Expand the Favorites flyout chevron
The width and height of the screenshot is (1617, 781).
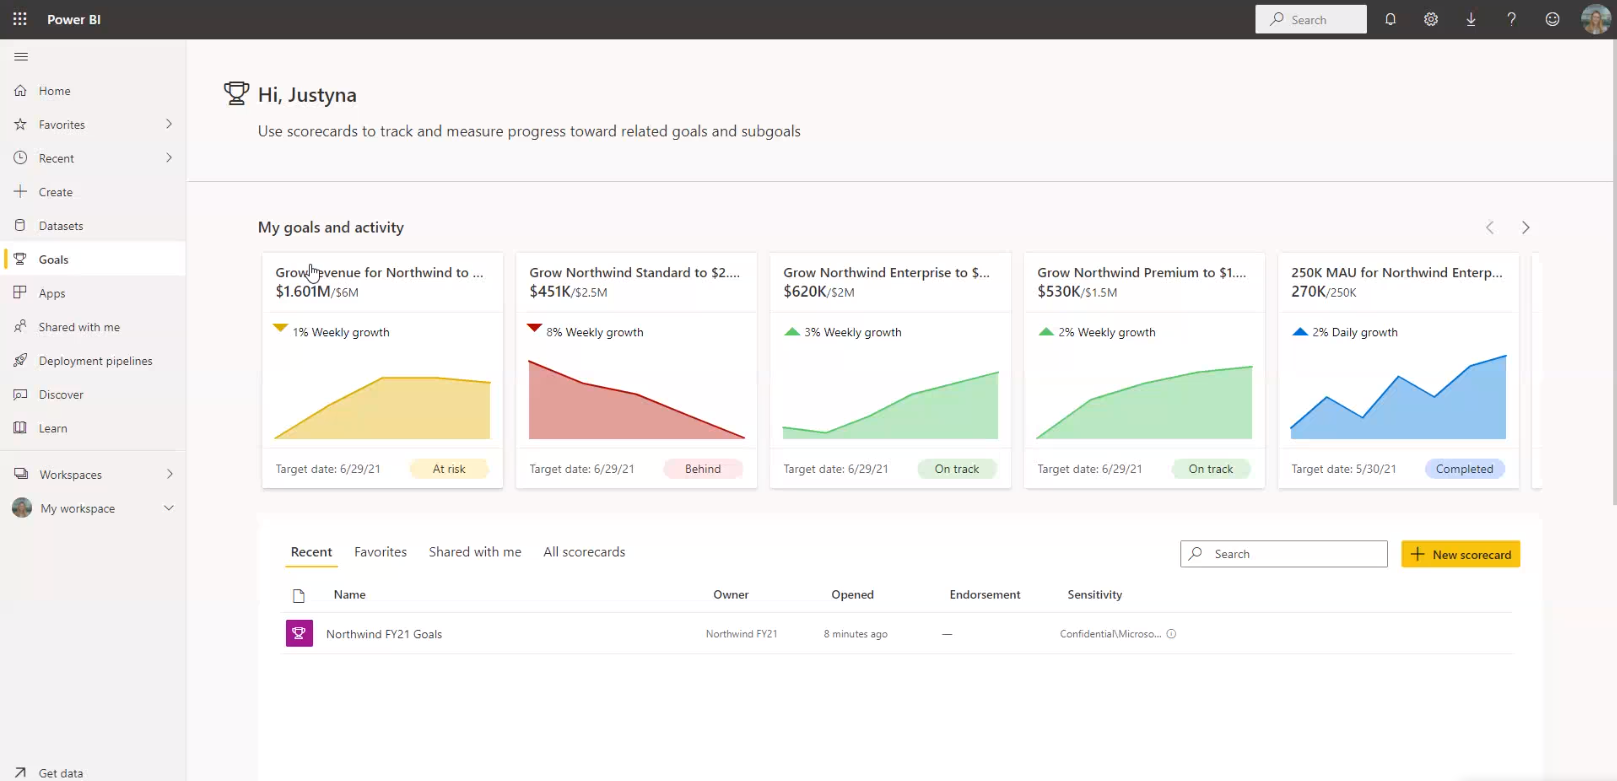coord(168,124)
